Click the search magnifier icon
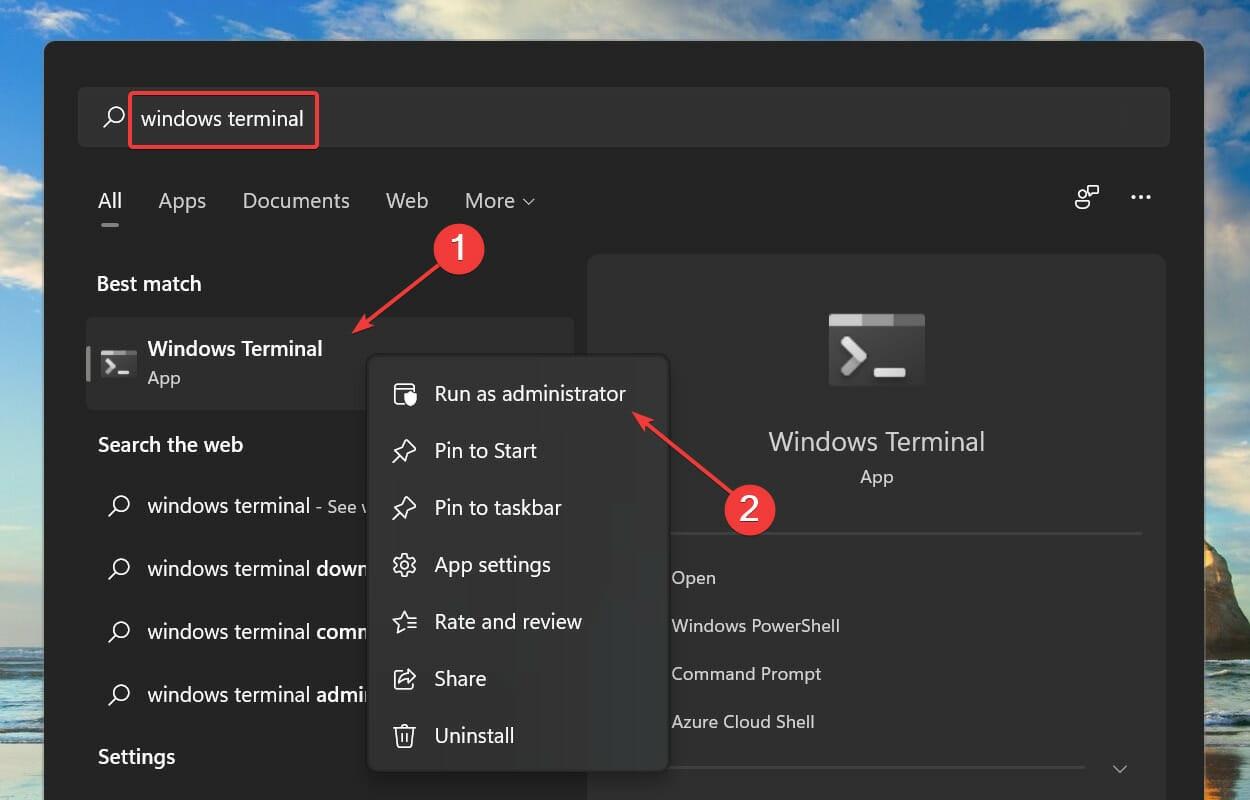 click(x=112, y=117)
